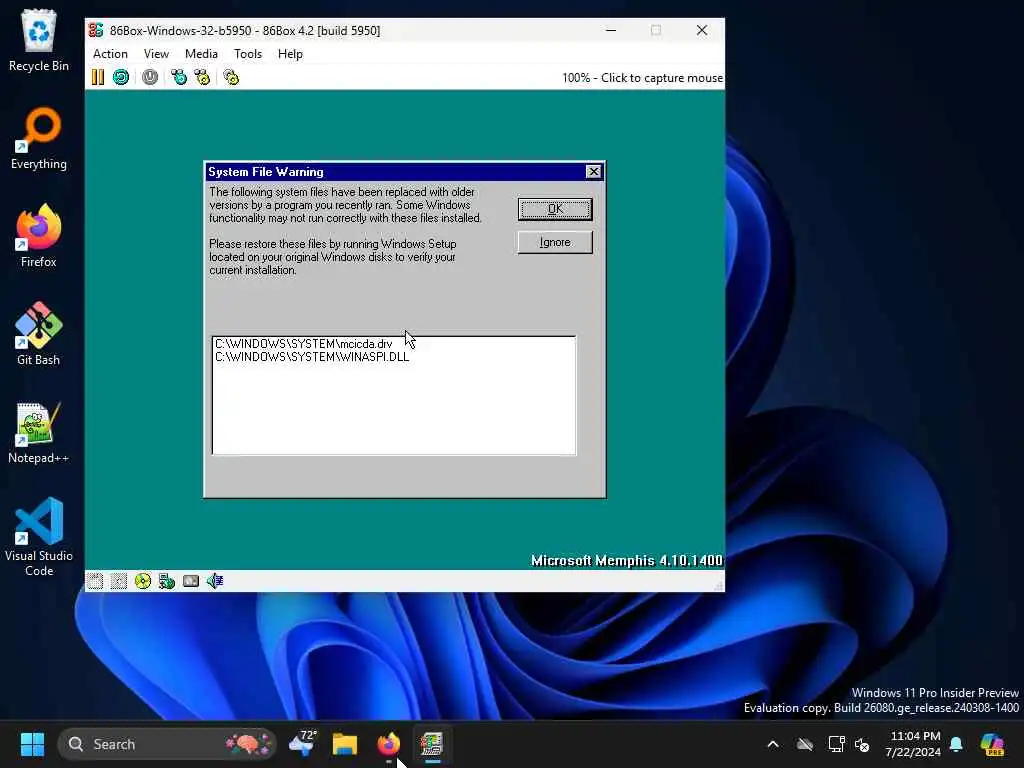Click the 86Box taskbar icon
Screen dimensions: 1024x768
[x=432, y=744]
